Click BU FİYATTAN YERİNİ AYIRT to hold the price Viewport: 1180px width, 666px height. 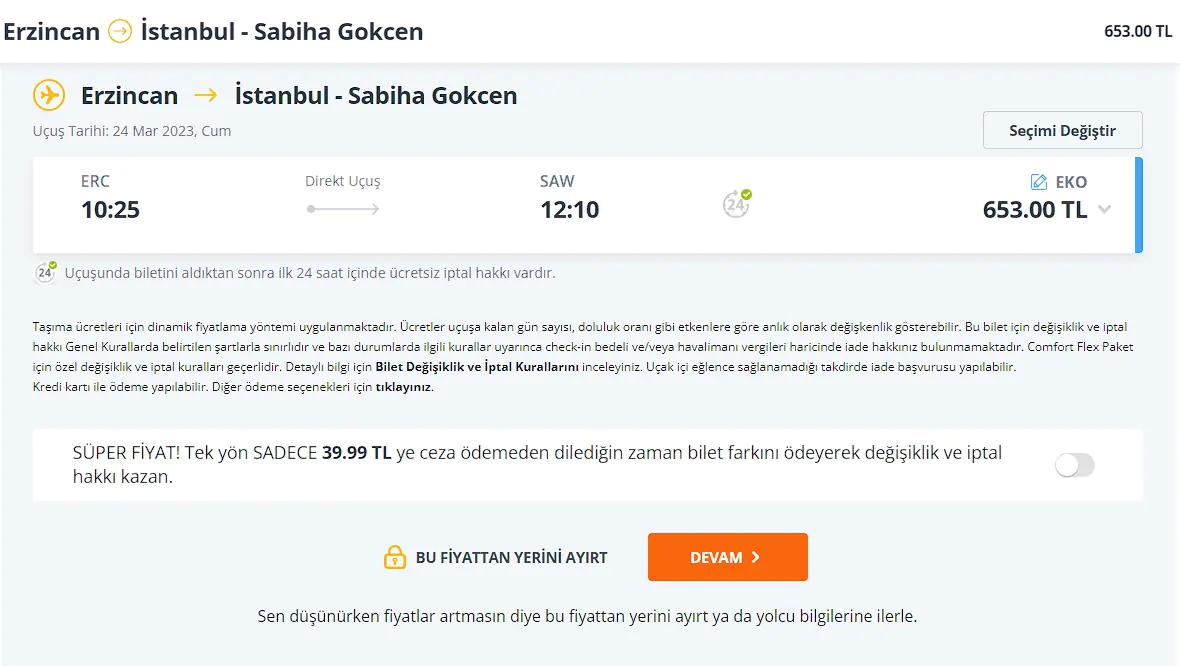pos(510,557)
